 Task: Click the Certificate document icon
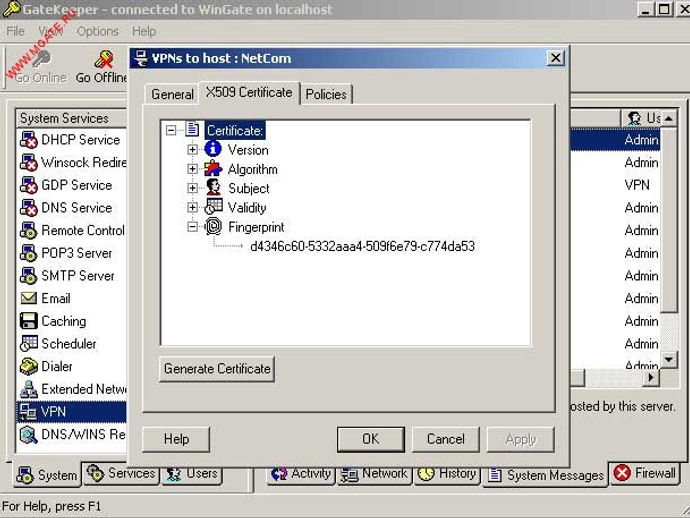(x=192, y=129)
